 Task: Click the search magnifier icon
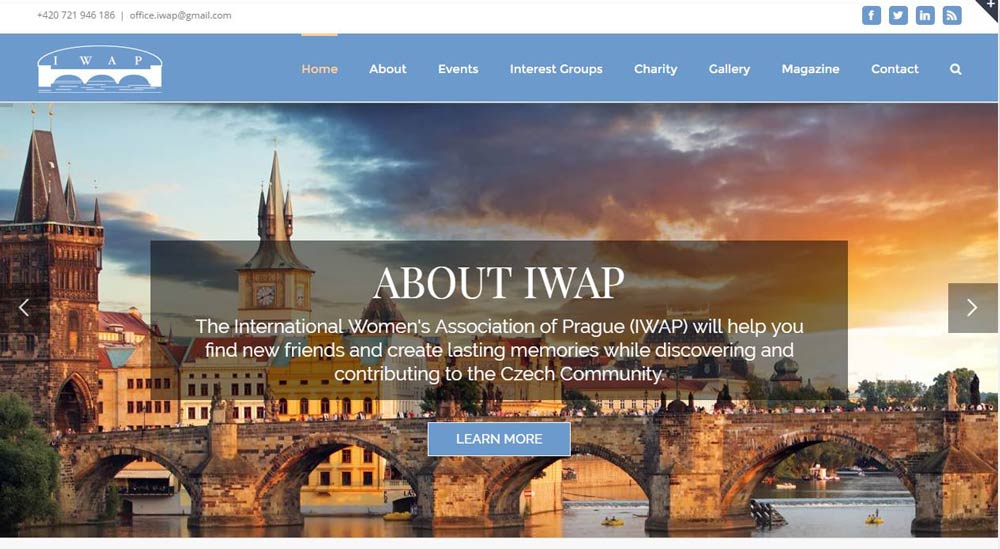955,69
